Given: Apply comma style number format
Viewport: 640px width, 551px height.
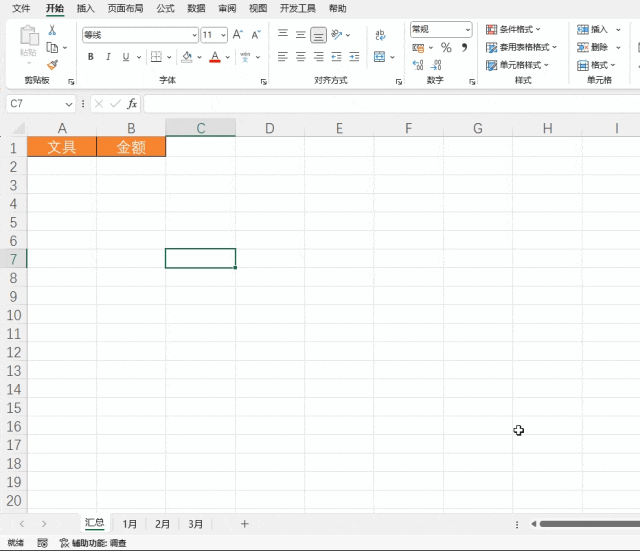Looking at the screenshot, I should (x=464, y=48).
